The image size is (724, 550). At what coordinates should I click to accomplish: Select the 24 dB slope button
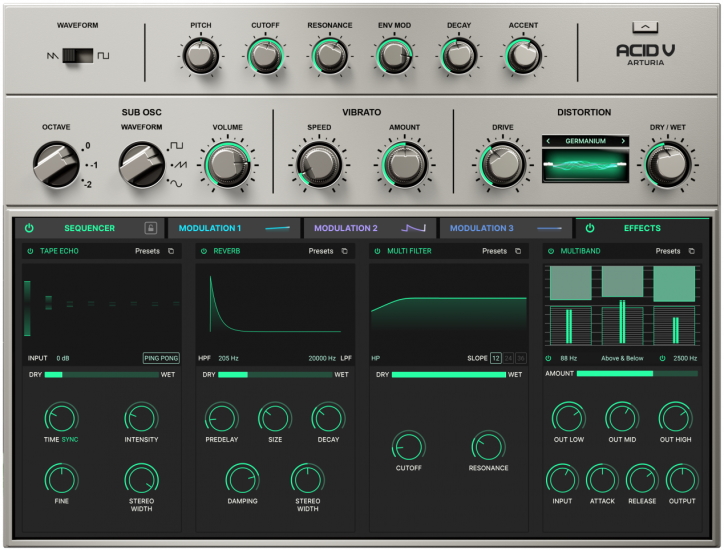[508, 358]
